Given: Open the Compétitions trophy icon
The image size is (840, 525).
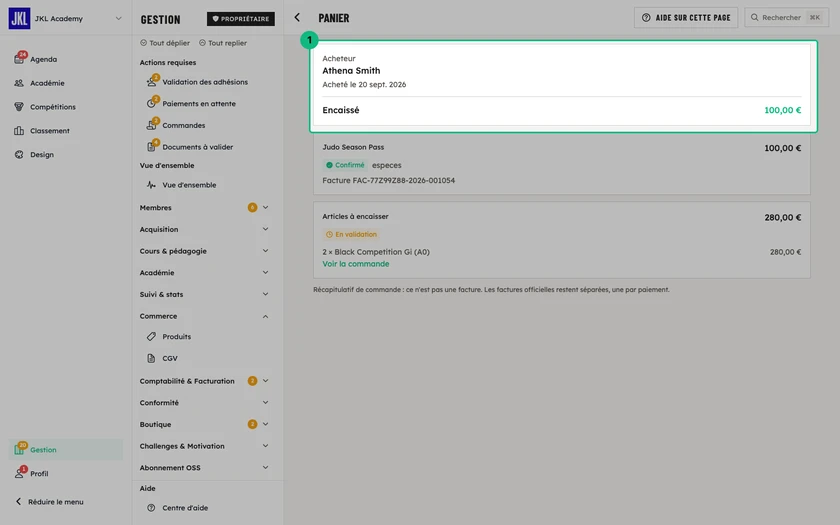Looking at the screenshot, I should pos(19,107).
